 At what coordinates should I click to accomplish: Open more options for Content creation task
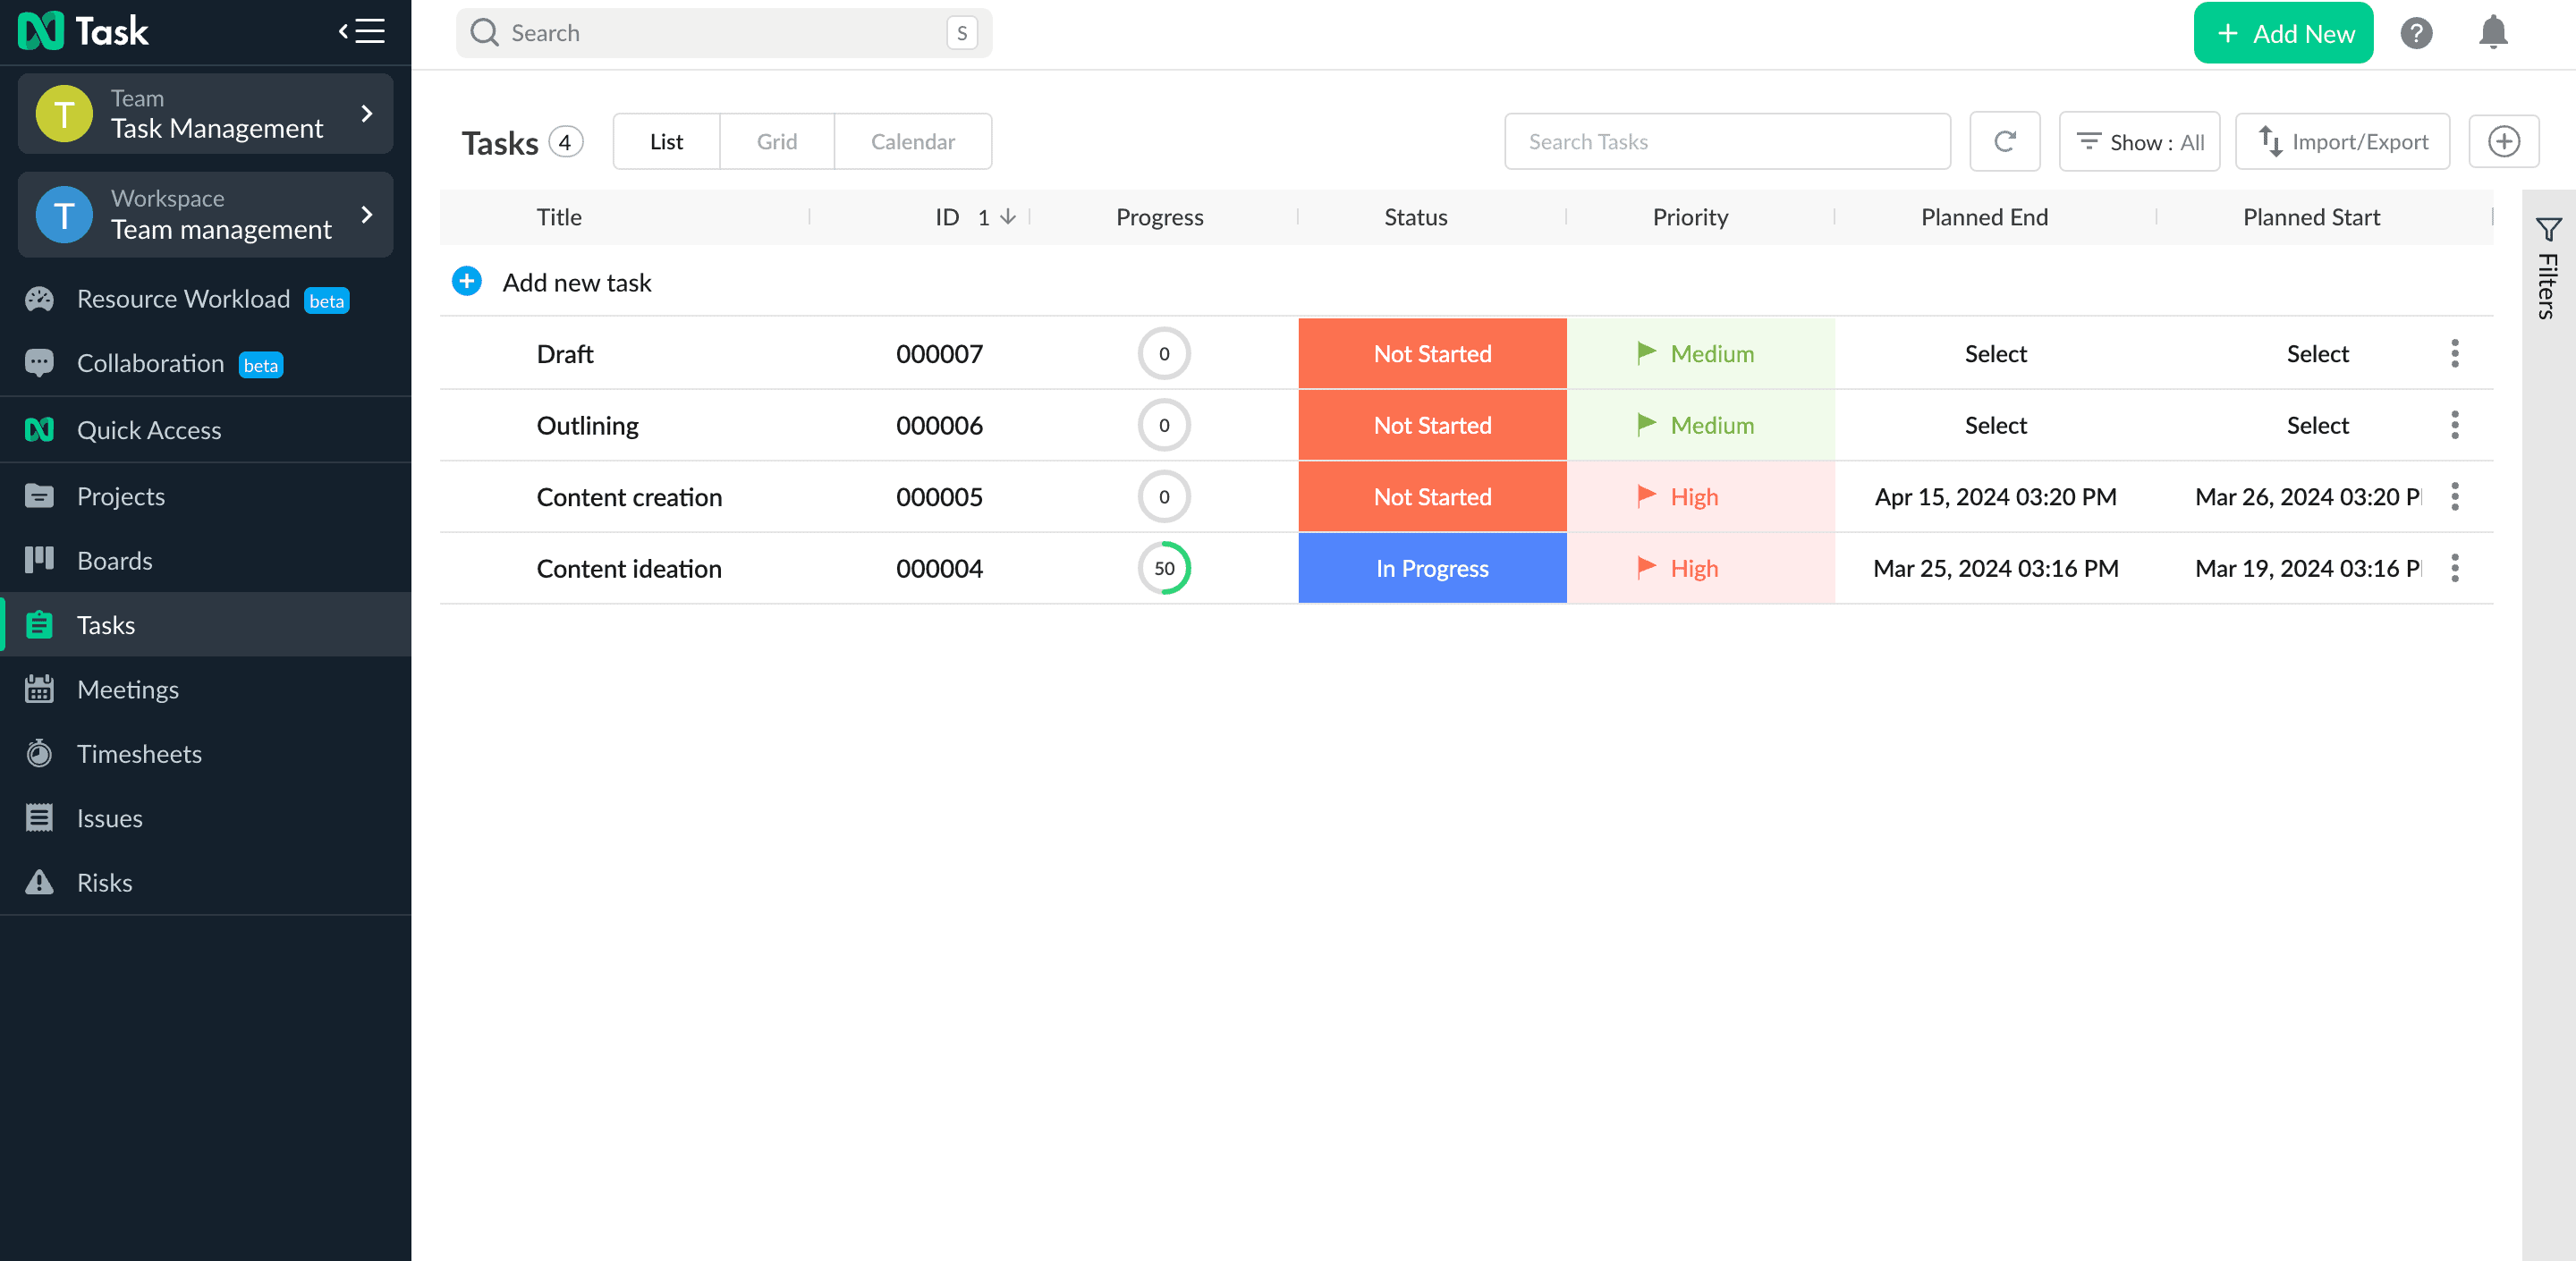(x=2454, y=497)
